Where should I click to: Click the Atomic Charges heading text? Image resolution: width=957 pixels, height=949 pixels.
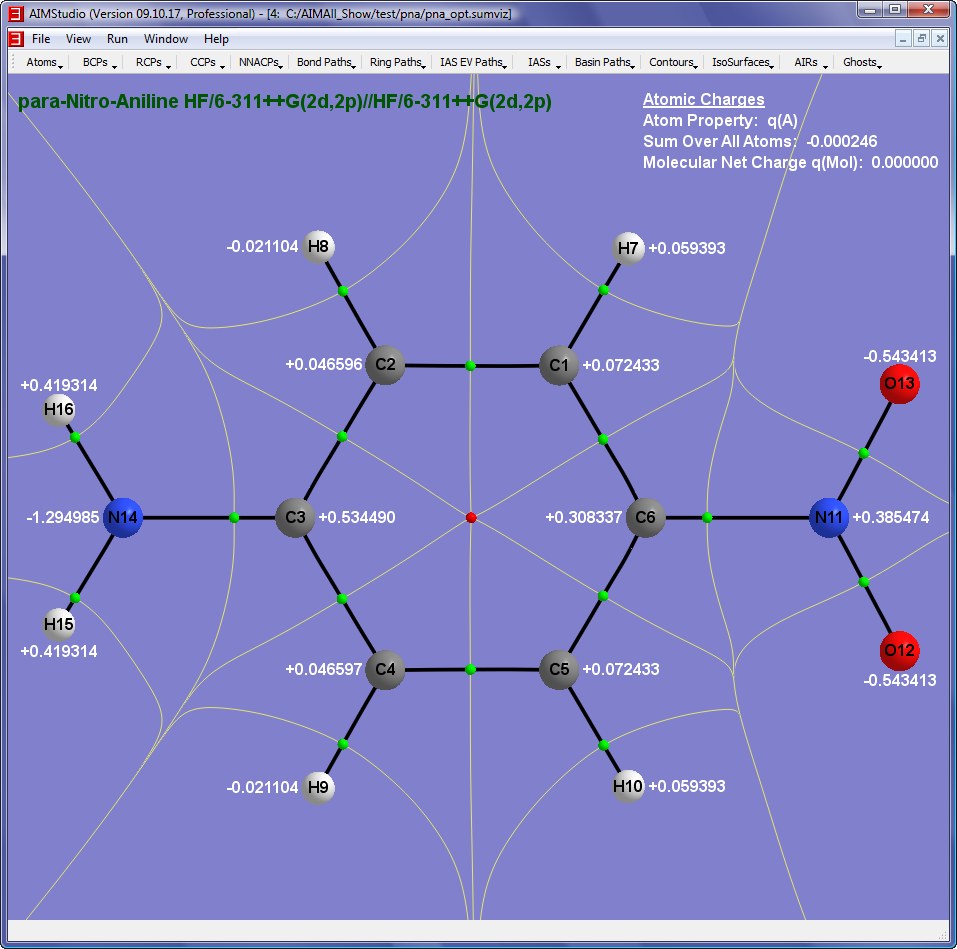point(703,99)
